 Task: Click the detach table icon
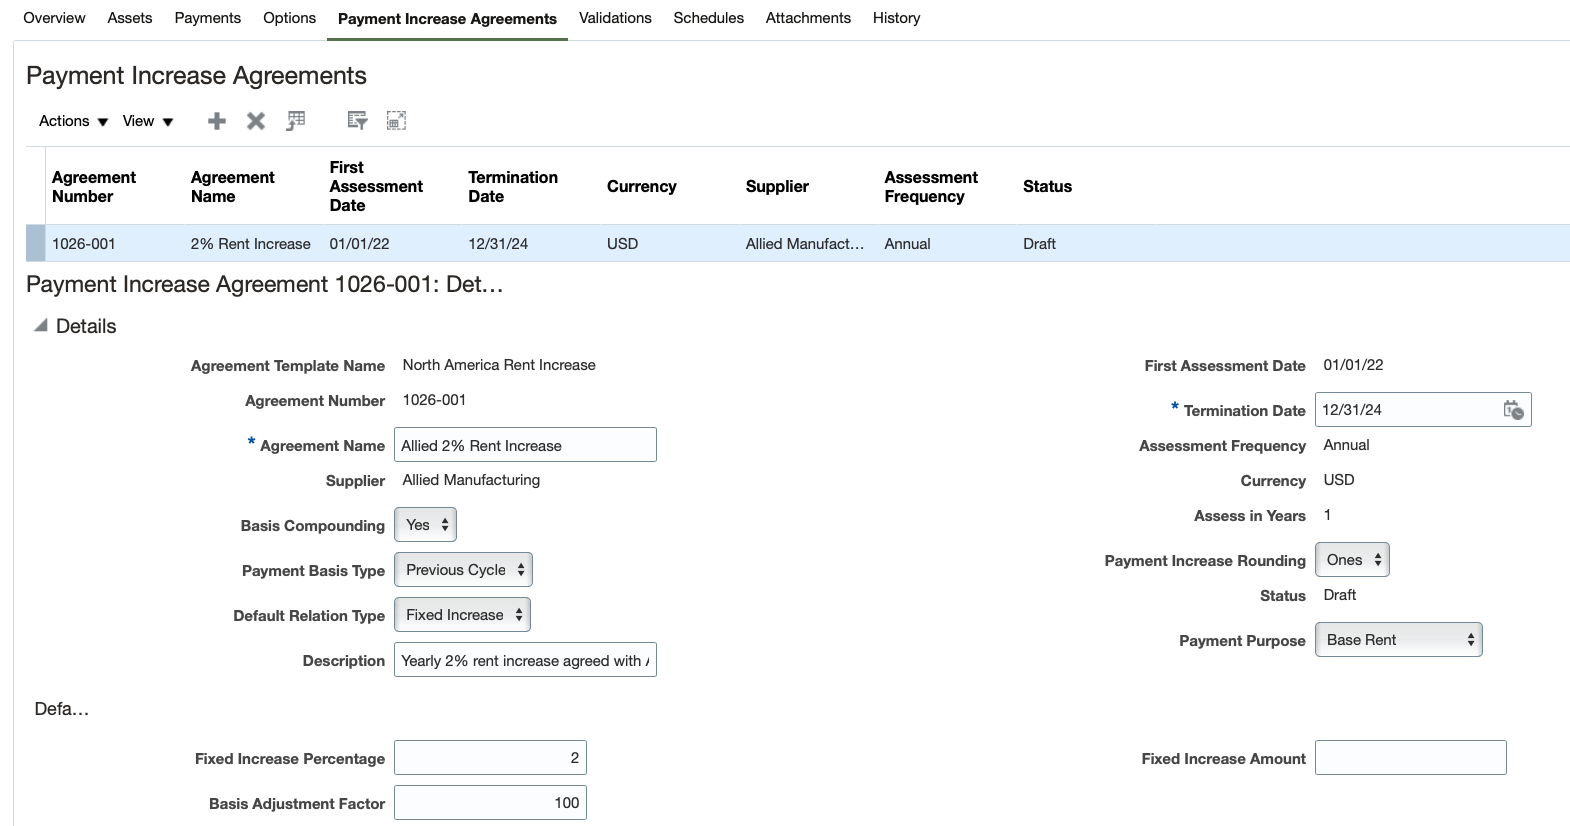[x=396, y=121]
